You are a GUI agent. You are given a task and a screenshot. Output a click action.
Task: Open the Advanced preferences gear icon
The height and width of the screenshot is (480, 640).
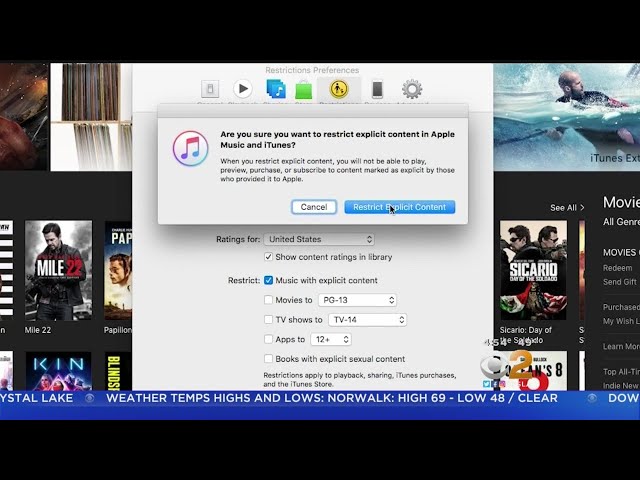(412, 89)
